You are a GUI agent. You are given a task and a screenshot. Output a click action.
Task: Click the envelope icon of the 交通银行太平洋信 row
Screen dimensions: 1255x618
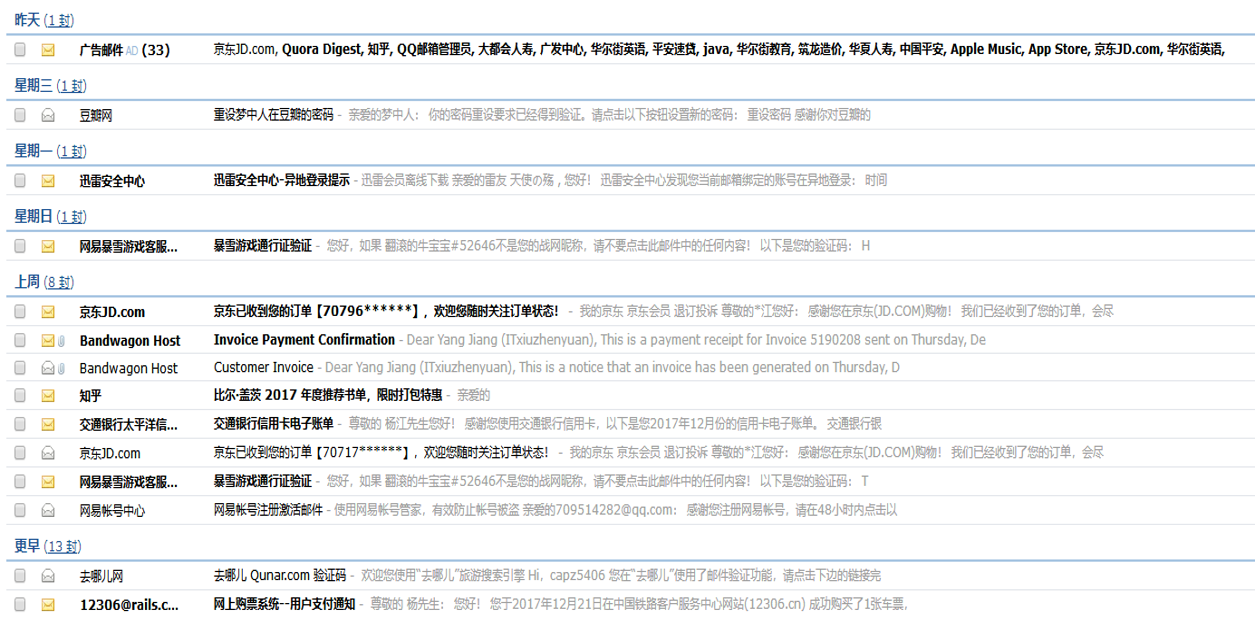point(48,425)
